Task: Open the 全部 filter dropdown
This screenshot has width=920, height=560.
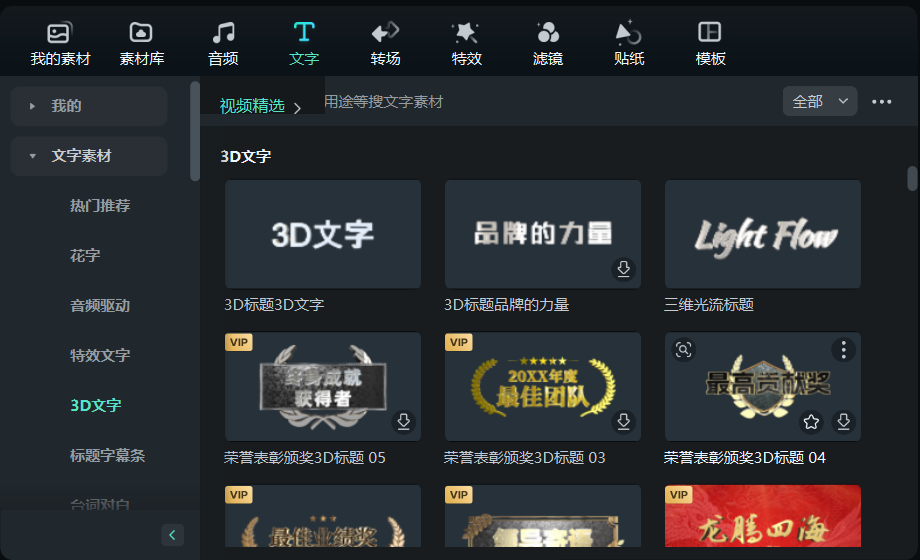Action: pos(820,102)
